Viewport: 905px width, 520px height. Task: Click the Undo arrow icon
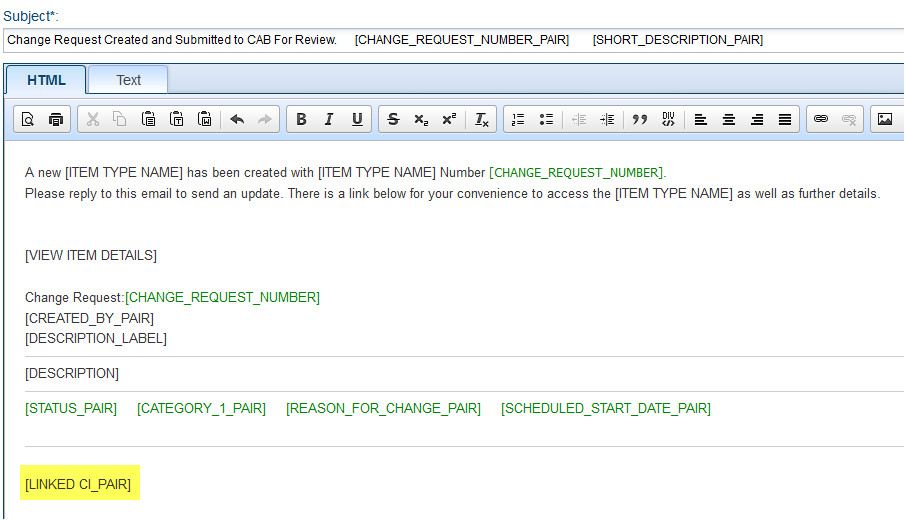(237, 119)
